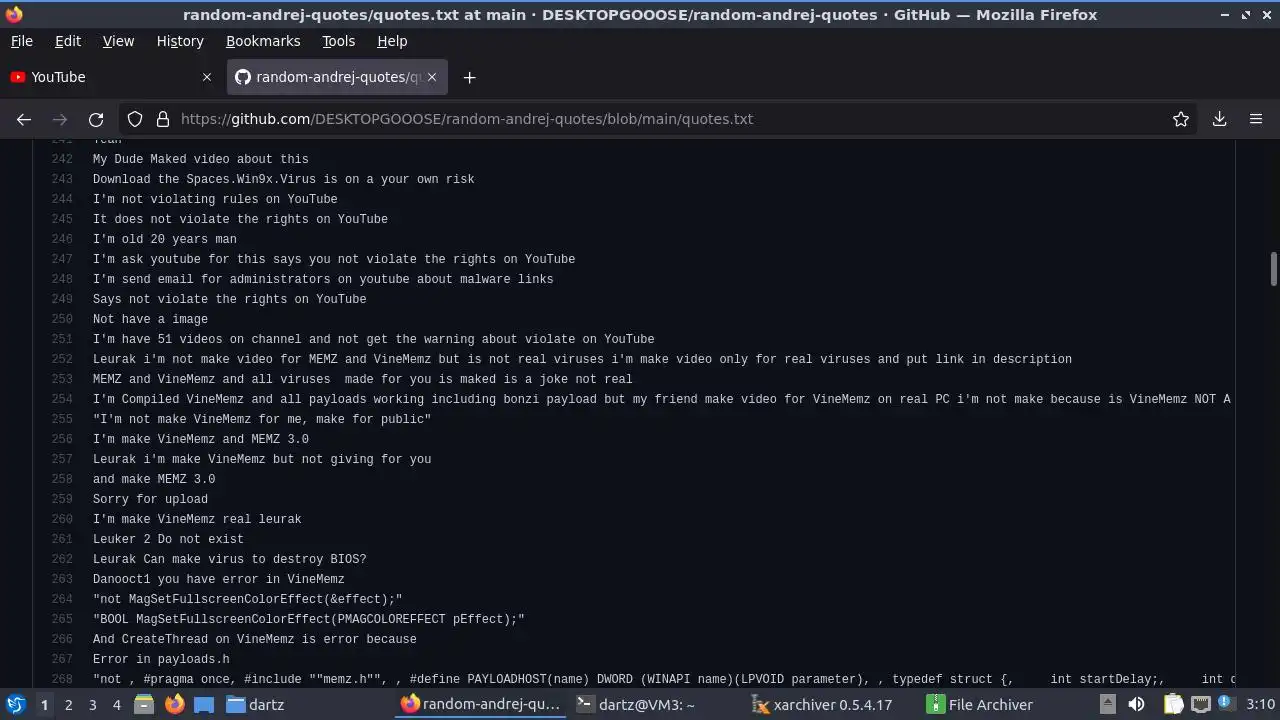This screenshot has width=1280, height=720.
Task: Click text "My Dude Maked video about this"
Action: coord(201,159)
